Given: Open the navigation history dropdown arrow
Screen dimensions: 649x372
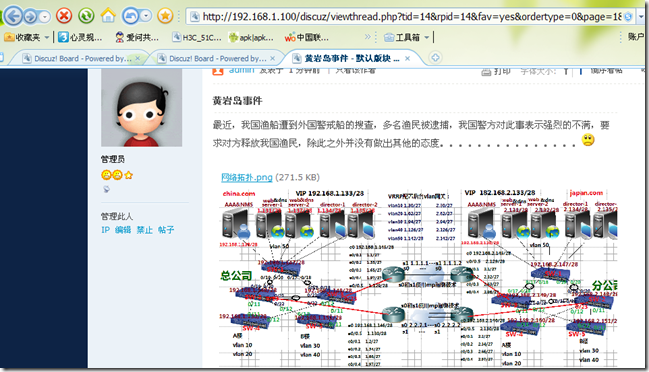Looking at the screenshot, I should (x=44, y=17).
